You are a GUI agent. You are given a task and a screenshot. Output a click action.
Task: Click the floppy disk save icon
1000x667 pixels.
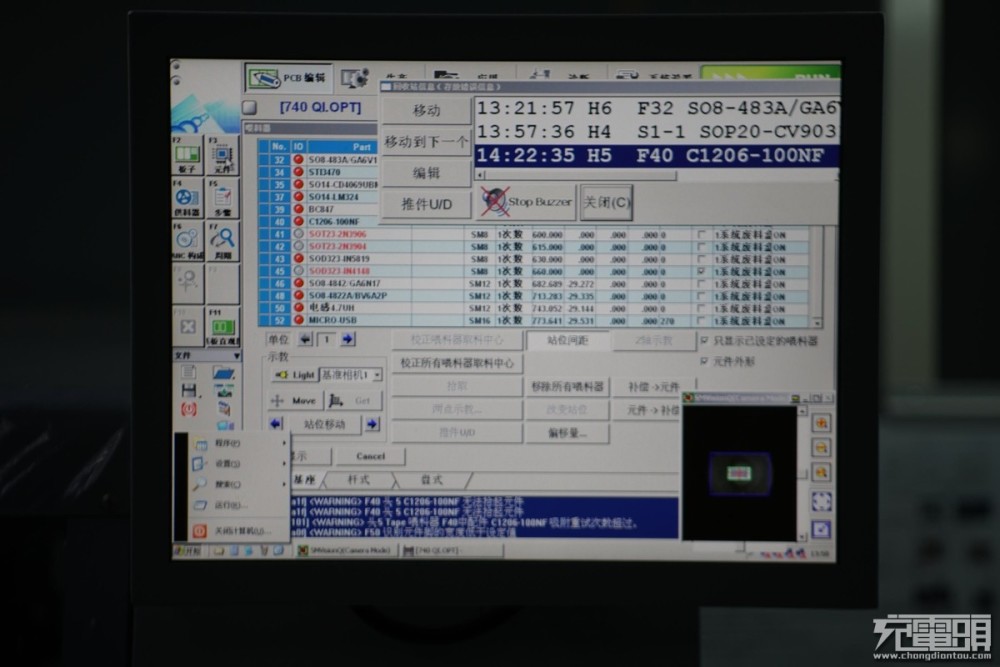(189, 390)
